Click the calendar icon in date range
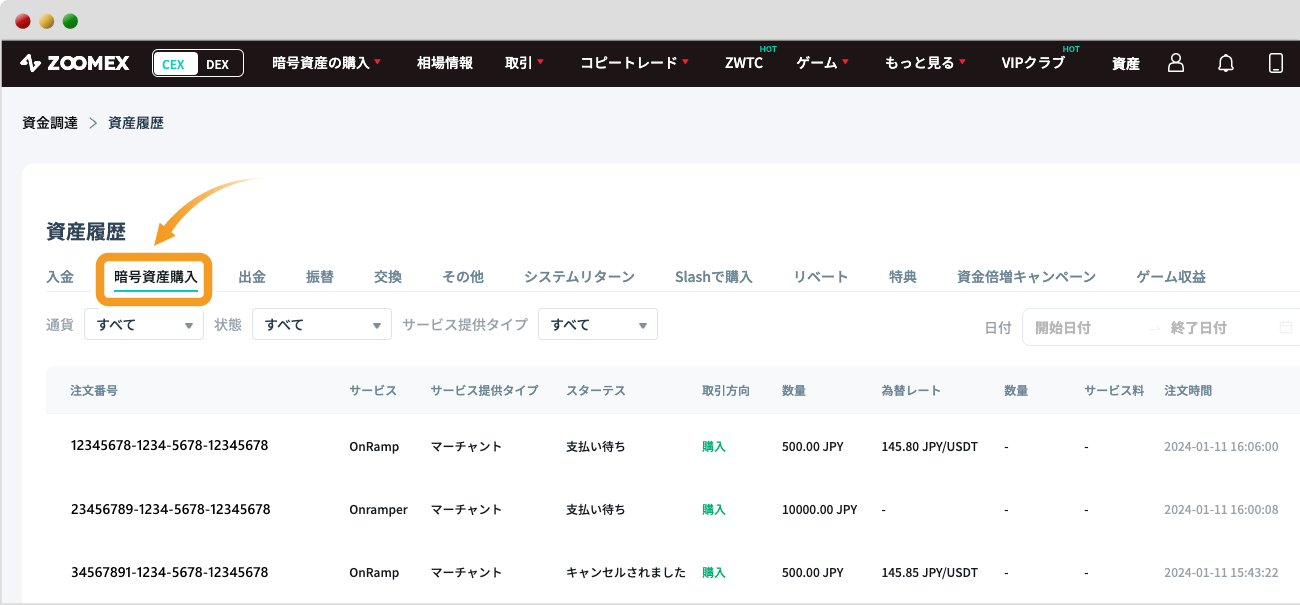 coord(1286,327)
